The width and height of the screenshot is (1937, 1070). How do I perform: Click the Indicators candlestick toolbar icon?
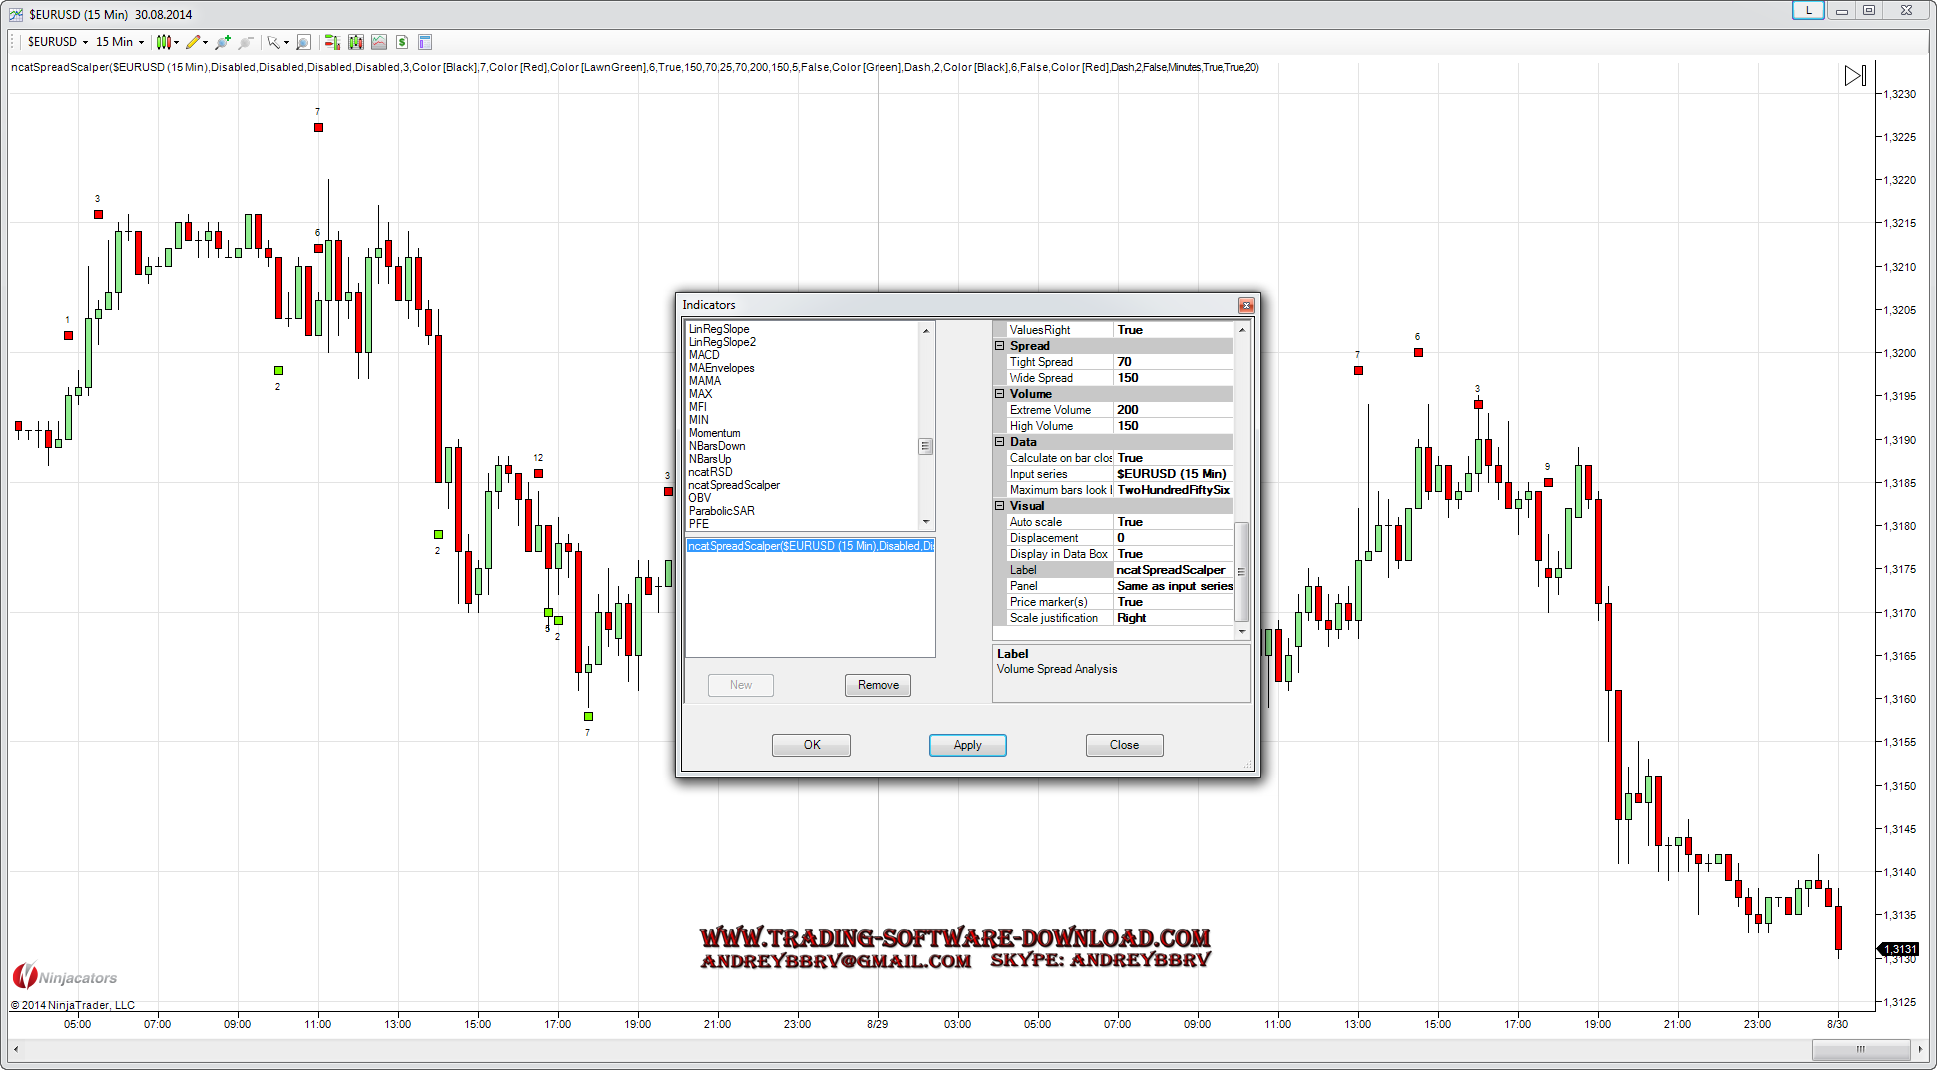point(355,42)
